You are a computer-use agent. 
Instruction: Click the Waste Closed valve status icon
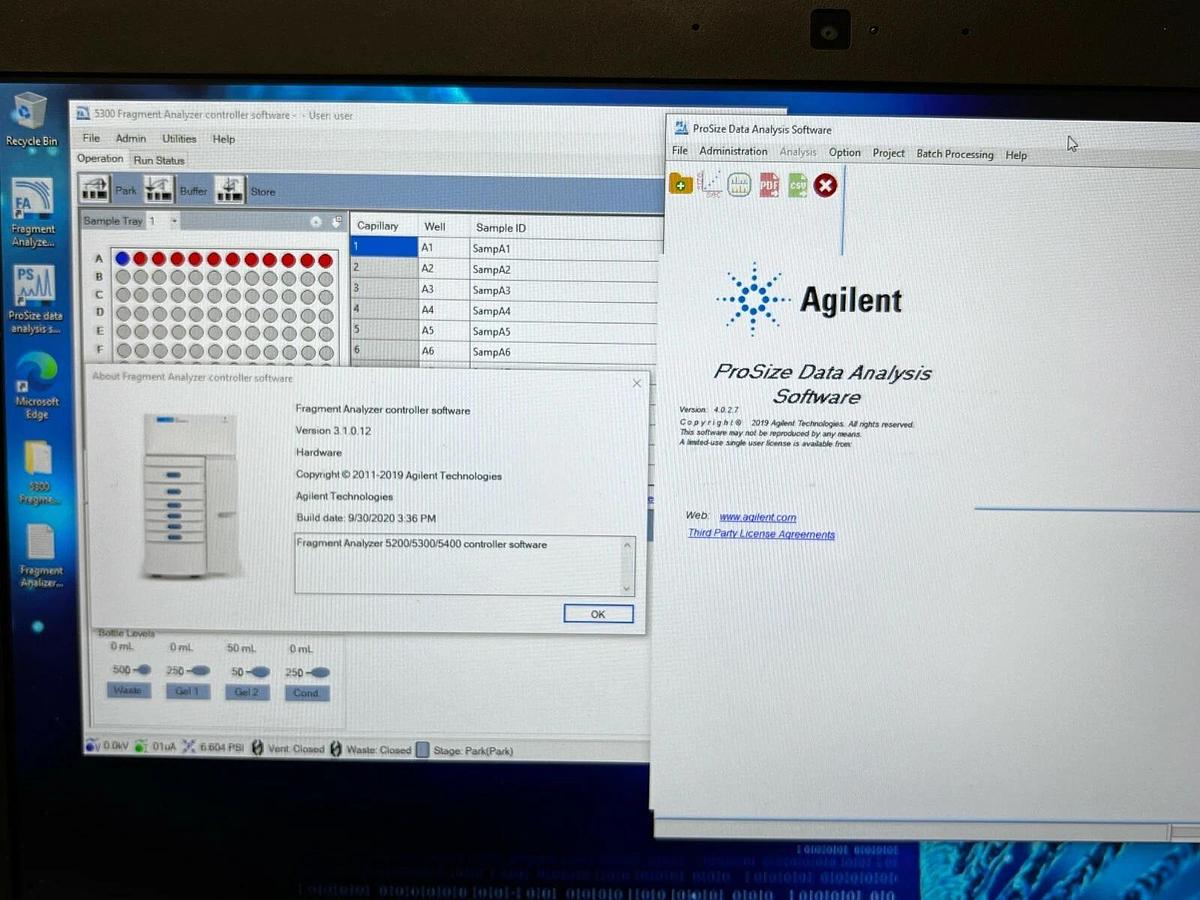pos(336,749)
